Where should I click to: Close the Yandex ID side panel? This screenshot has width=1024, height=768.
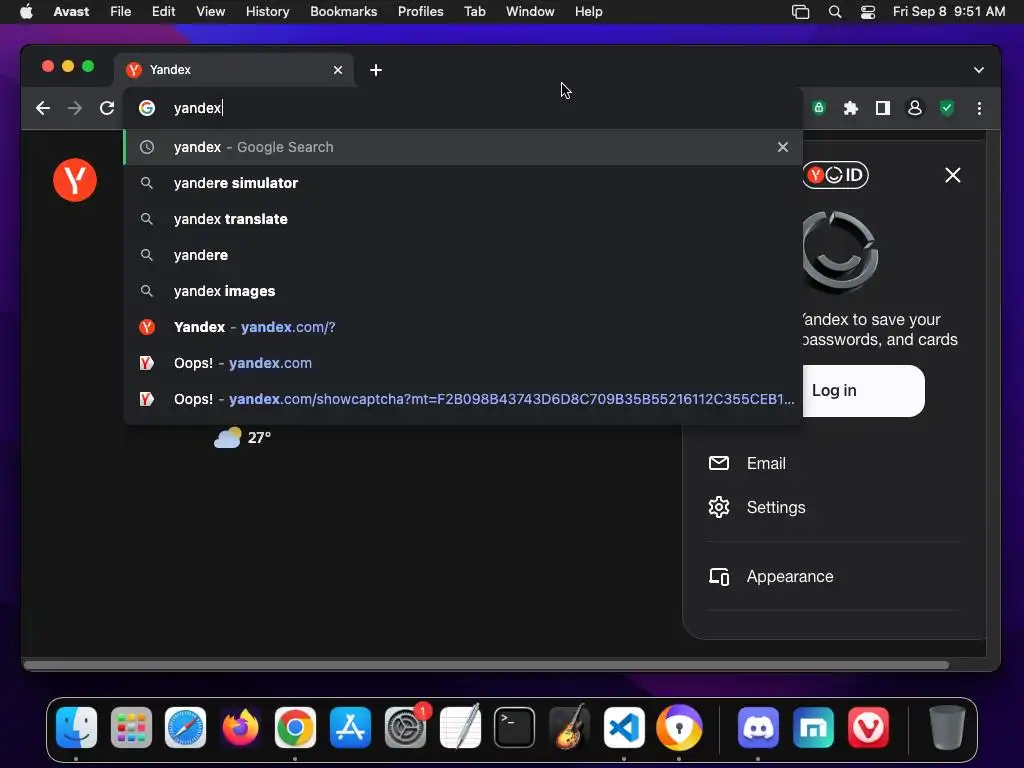952,175
